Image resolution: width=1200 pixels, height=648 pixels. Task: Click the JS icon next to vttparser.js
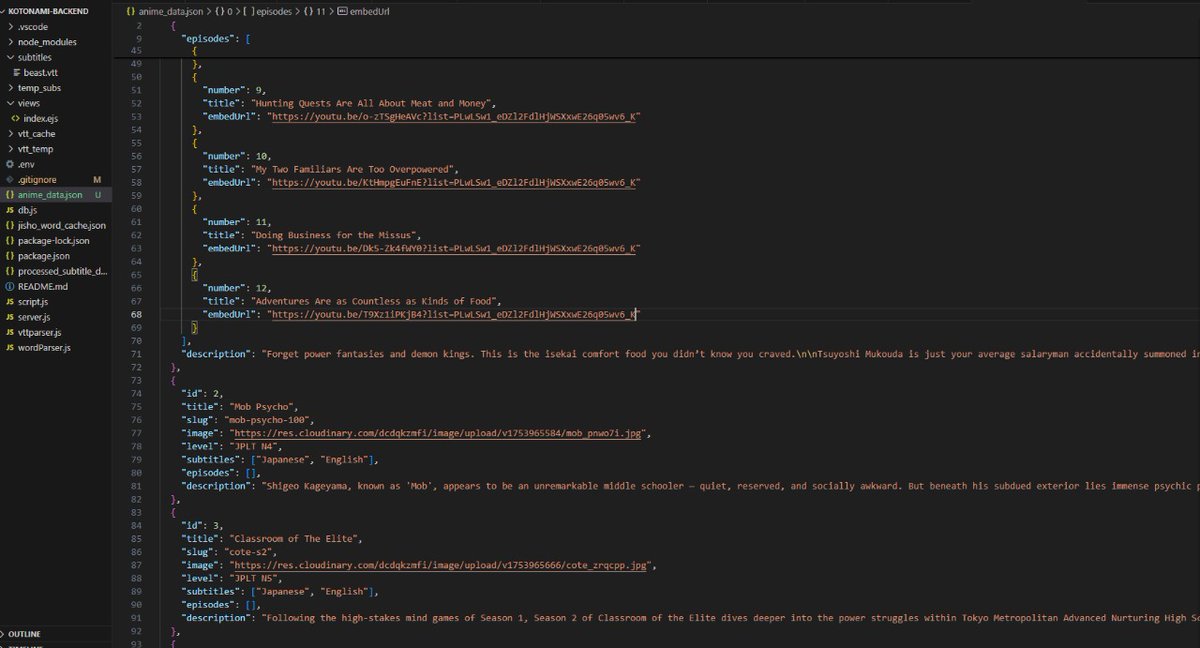[10, 332]
